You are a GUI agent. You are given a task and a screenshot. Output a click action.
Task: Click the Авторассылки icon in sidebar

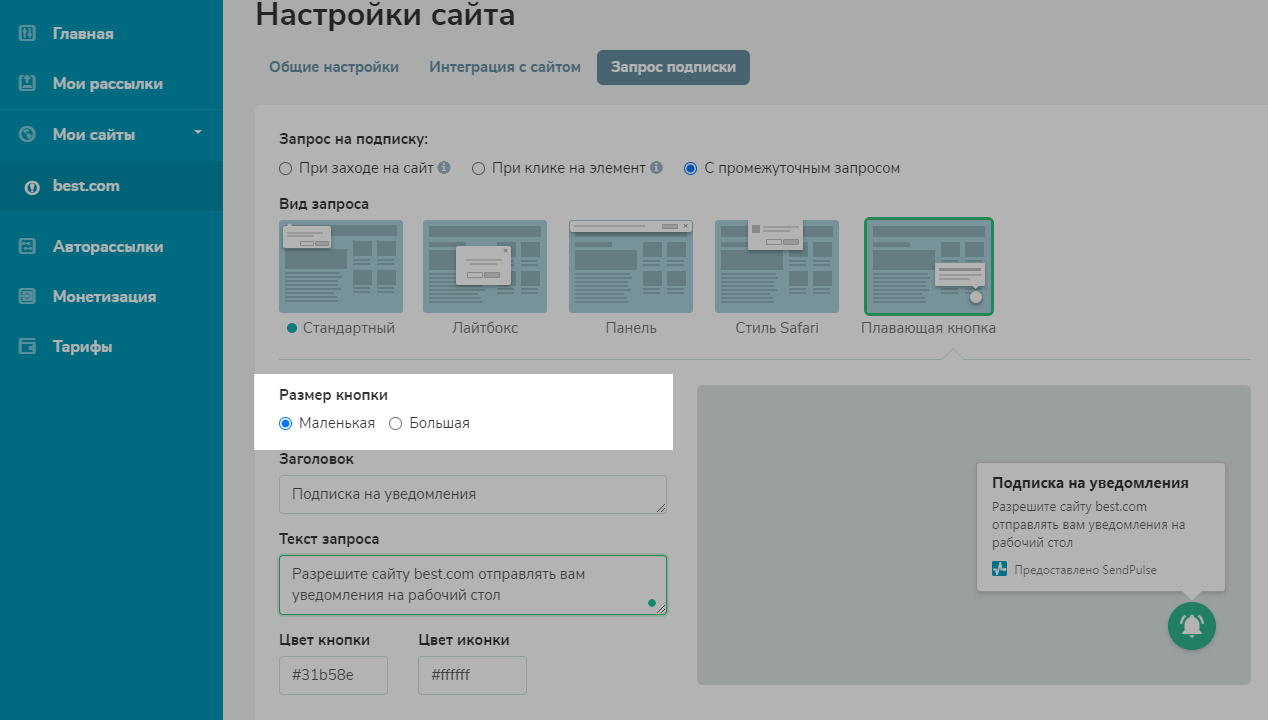tap(28, 247)
